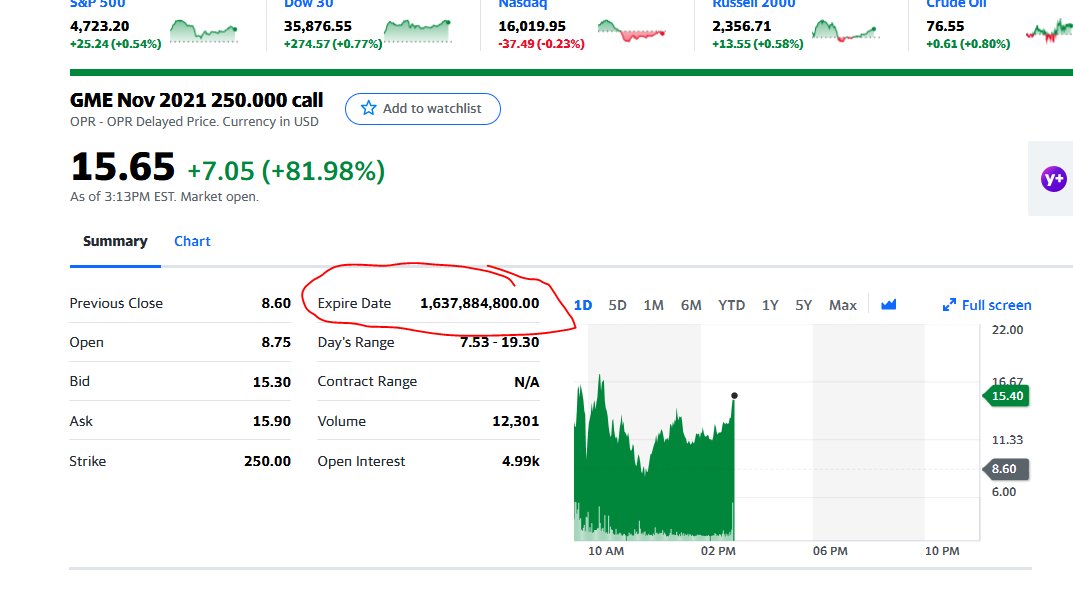Click the main price 15.65
1073x592 pixels.
122,167
